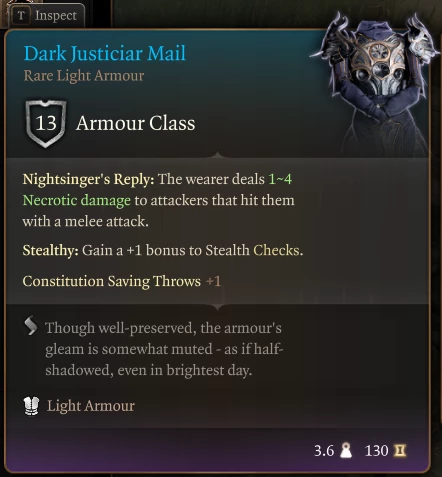The image size is (442, 477).
Task: Click the Necrotic damage highlighted text
Action: coord(77,200)
